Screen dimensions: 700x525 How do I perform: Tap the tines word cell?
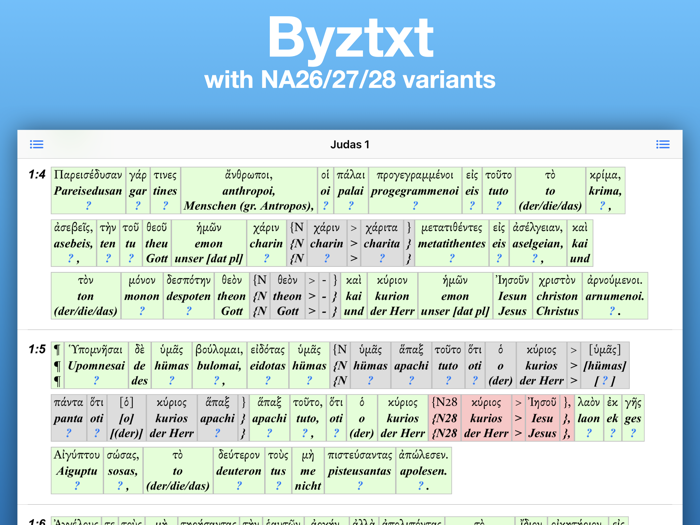(x=165, y=190)
